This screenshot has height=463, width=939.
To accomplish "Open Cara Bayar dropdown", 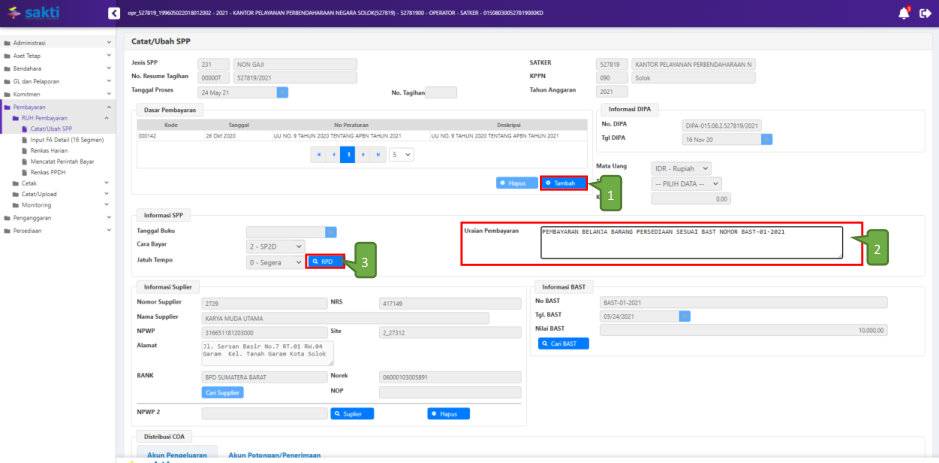I will click(x=273, y=247).
